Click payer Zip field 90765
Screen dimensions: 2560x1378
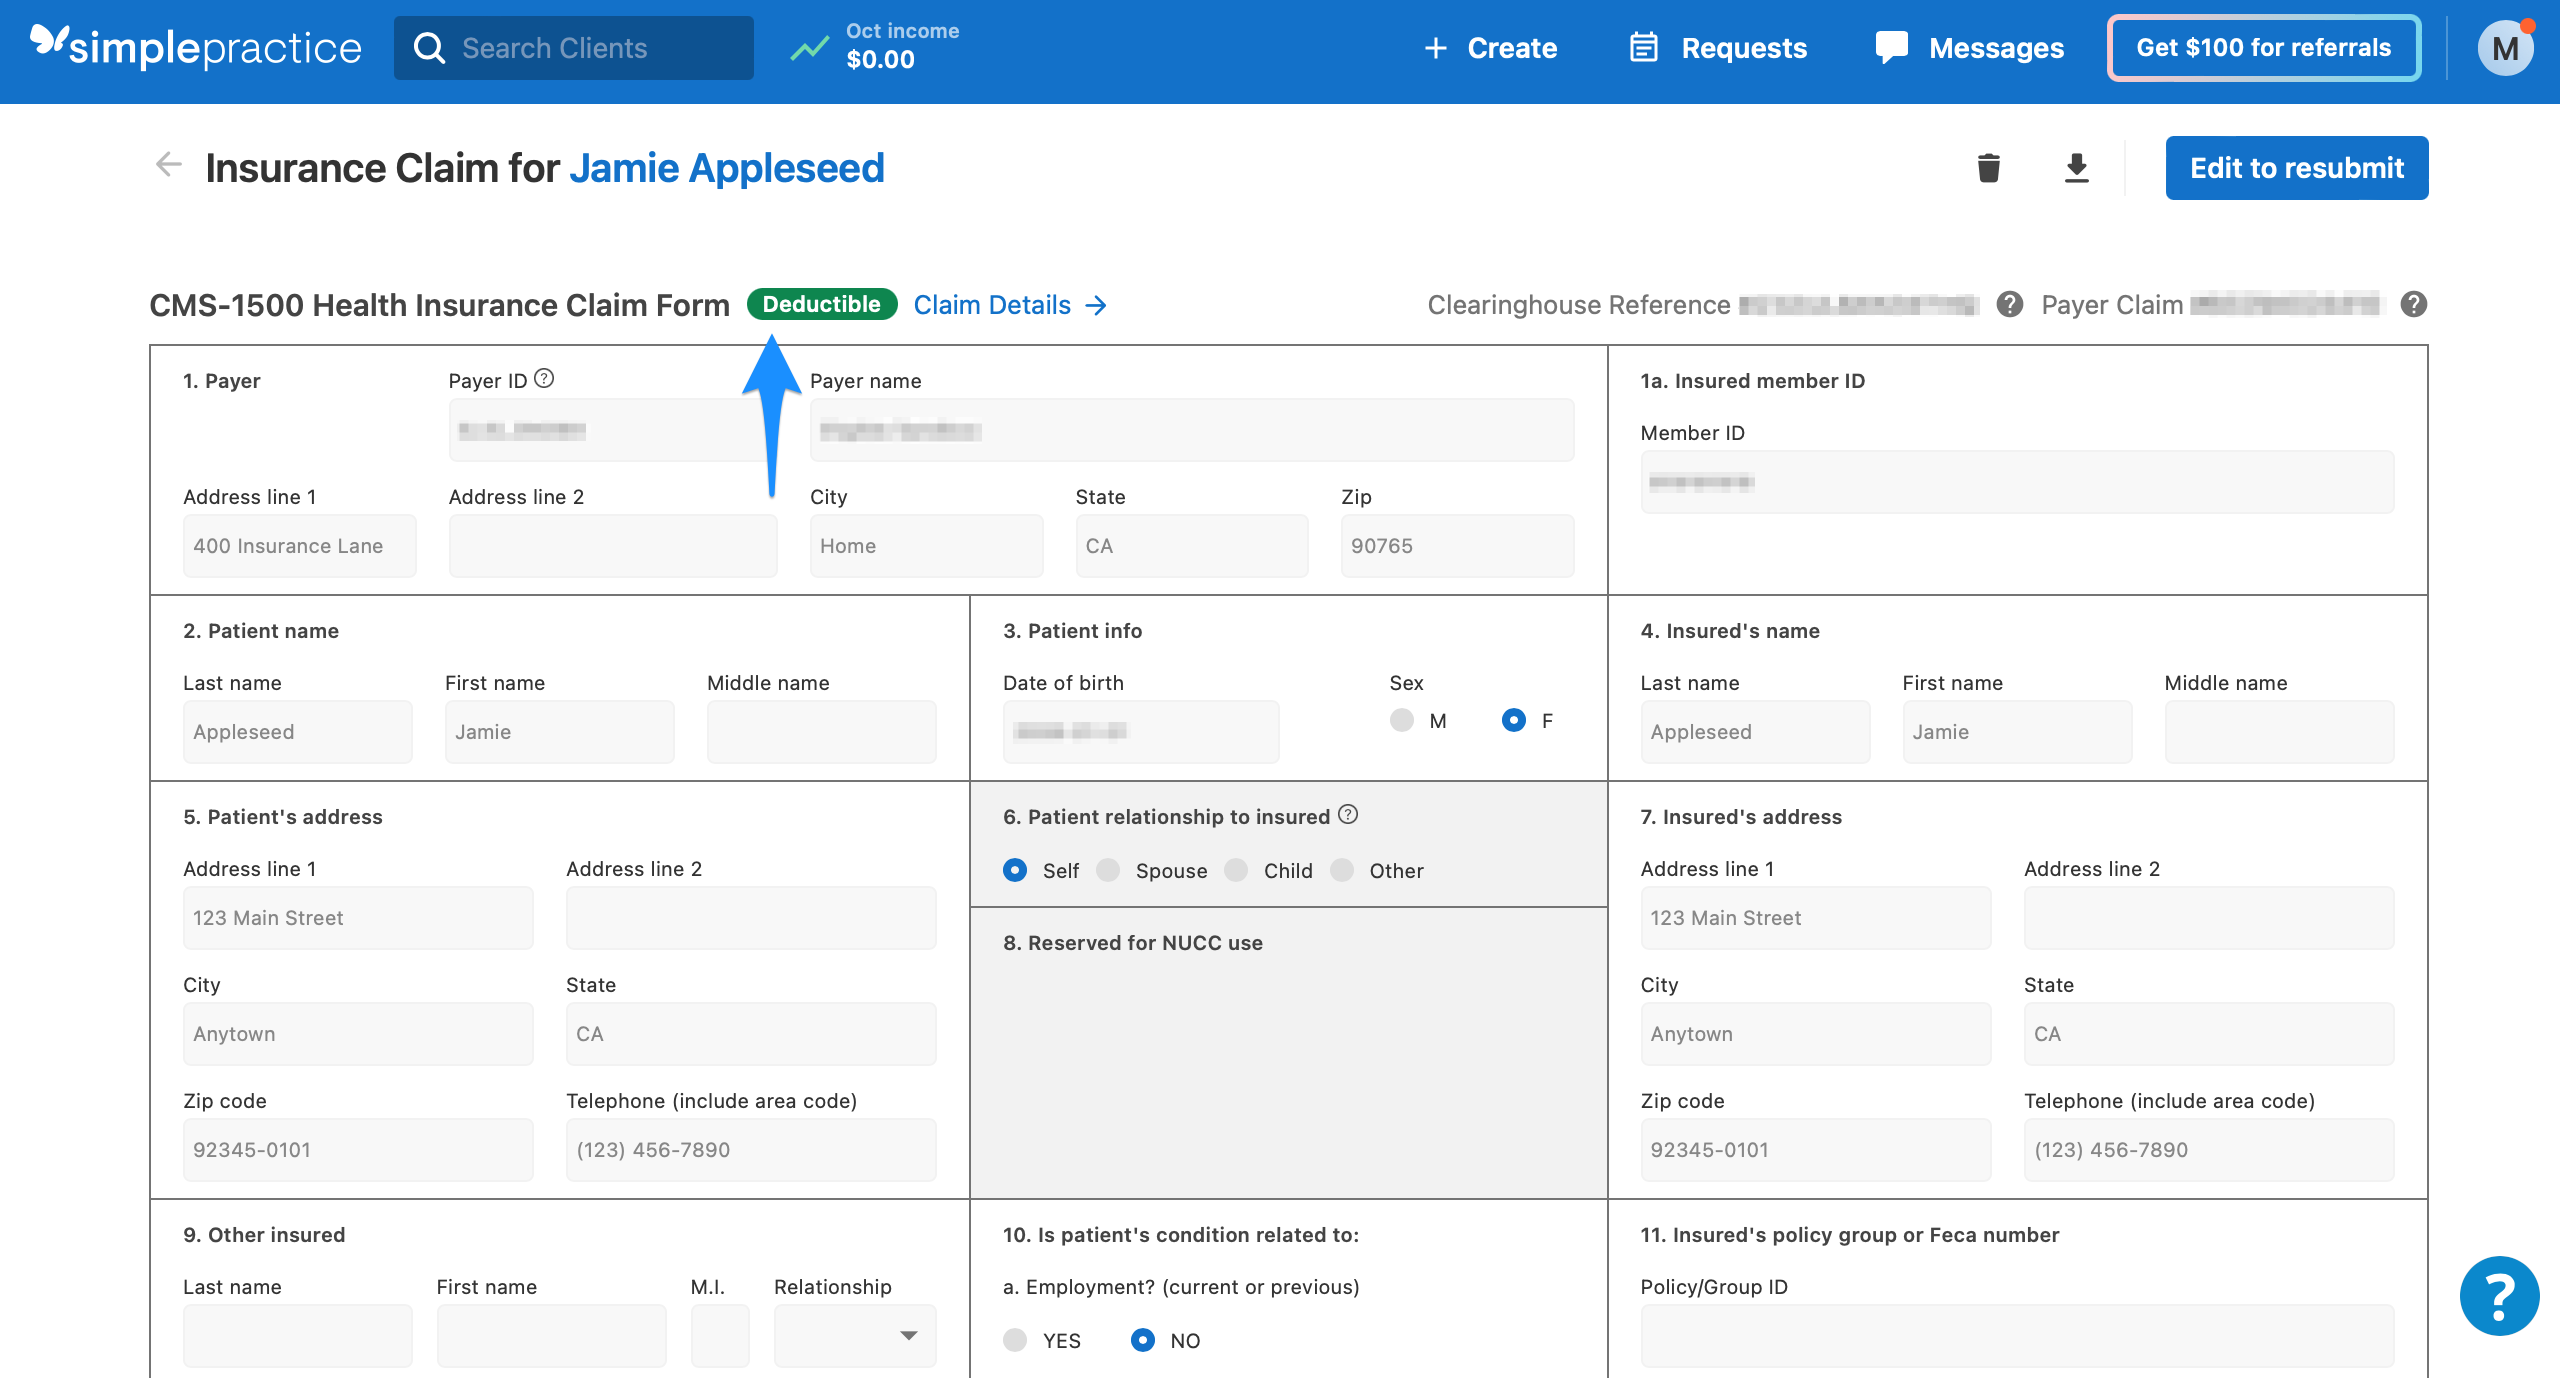1457,546
